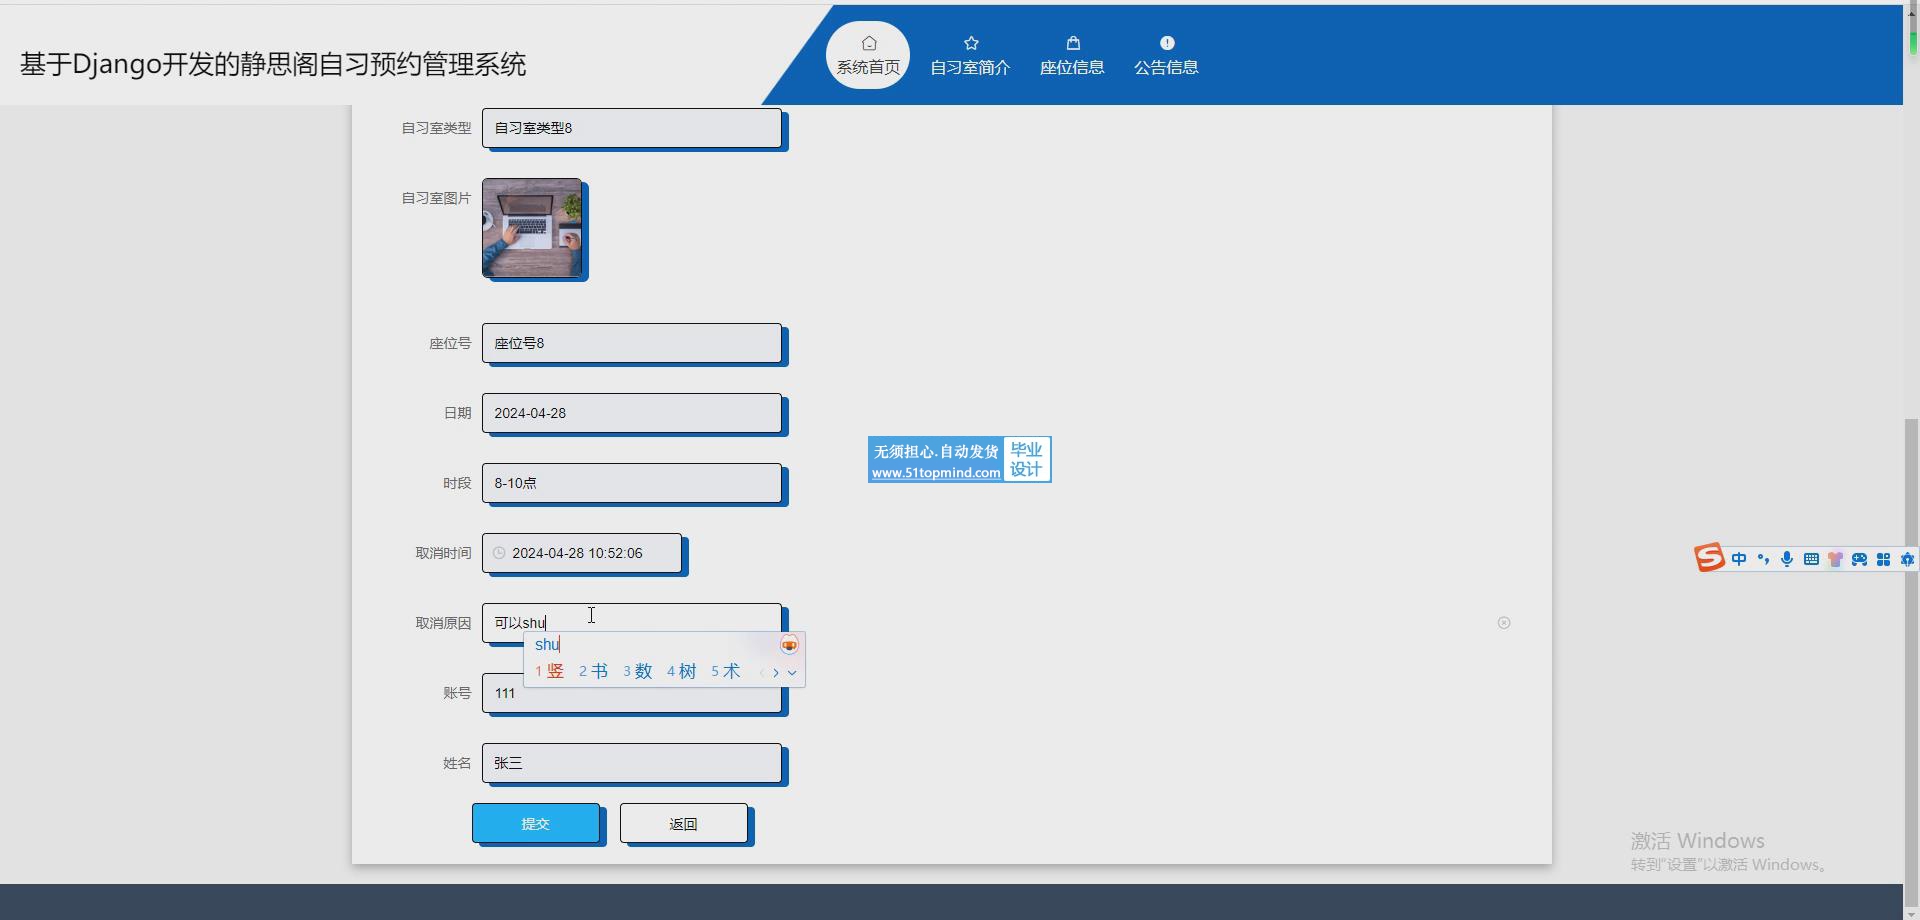Click the clock icon in 取消时间 field
This screenshot has width=1920, height=920.
click(x=499, y=553)
